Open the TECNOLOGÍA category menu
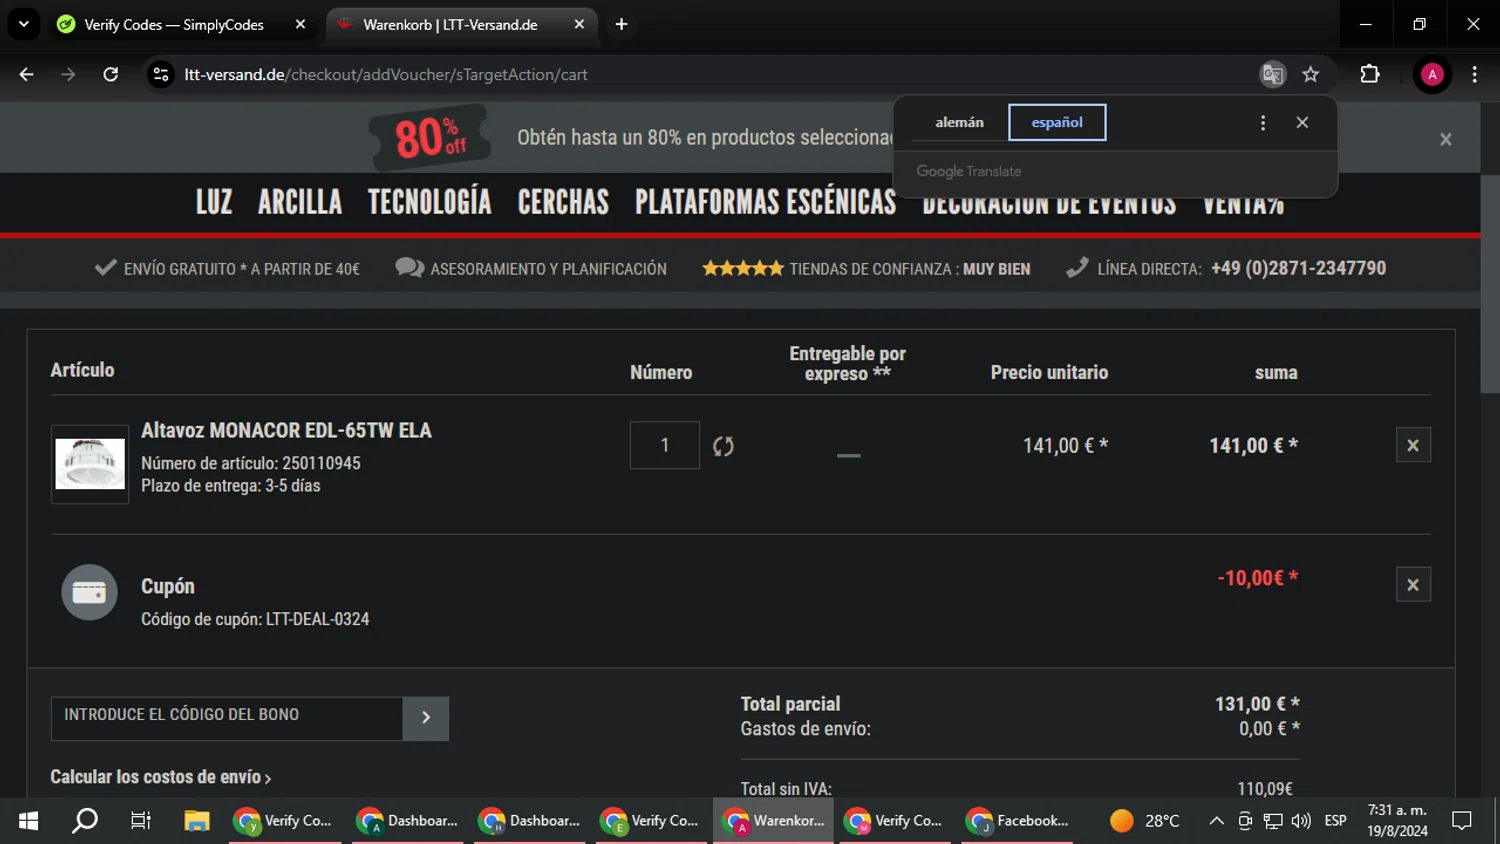 coord(430,202)
